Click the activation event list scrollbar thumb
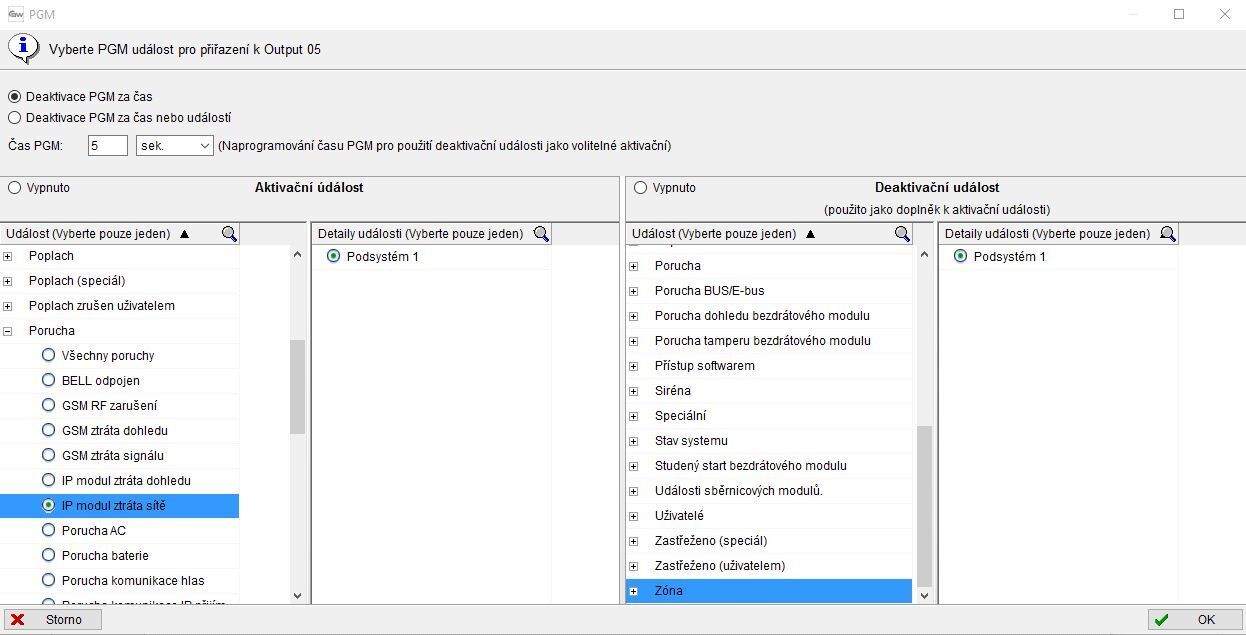Viewport: 1246px width, 635px height. point(297,386)
